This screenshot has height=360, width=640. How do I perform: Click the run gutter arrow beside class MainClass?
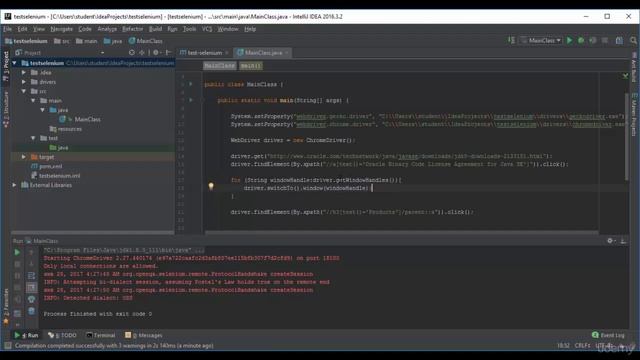191,84
